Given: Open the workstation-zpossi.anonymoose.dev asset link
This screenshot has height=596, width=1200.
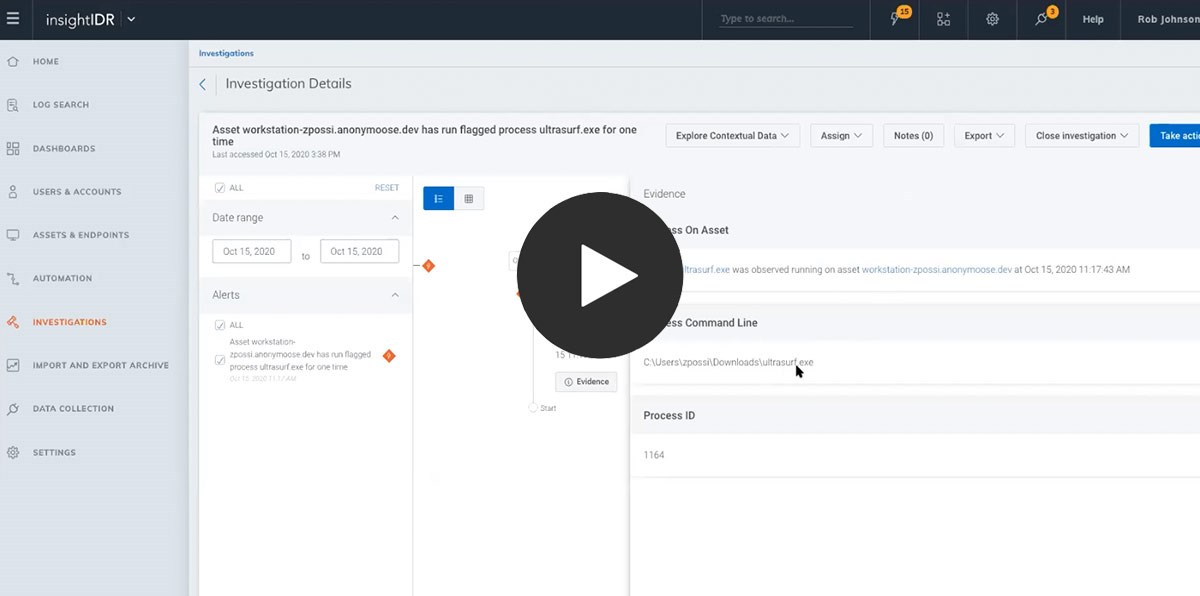Looking at the screenshot, I should pos(937,269).
